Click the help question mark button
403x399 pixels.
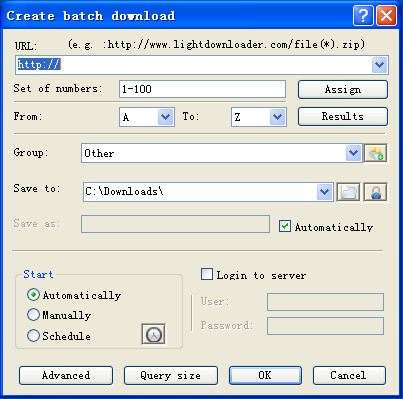pos(363,15)
